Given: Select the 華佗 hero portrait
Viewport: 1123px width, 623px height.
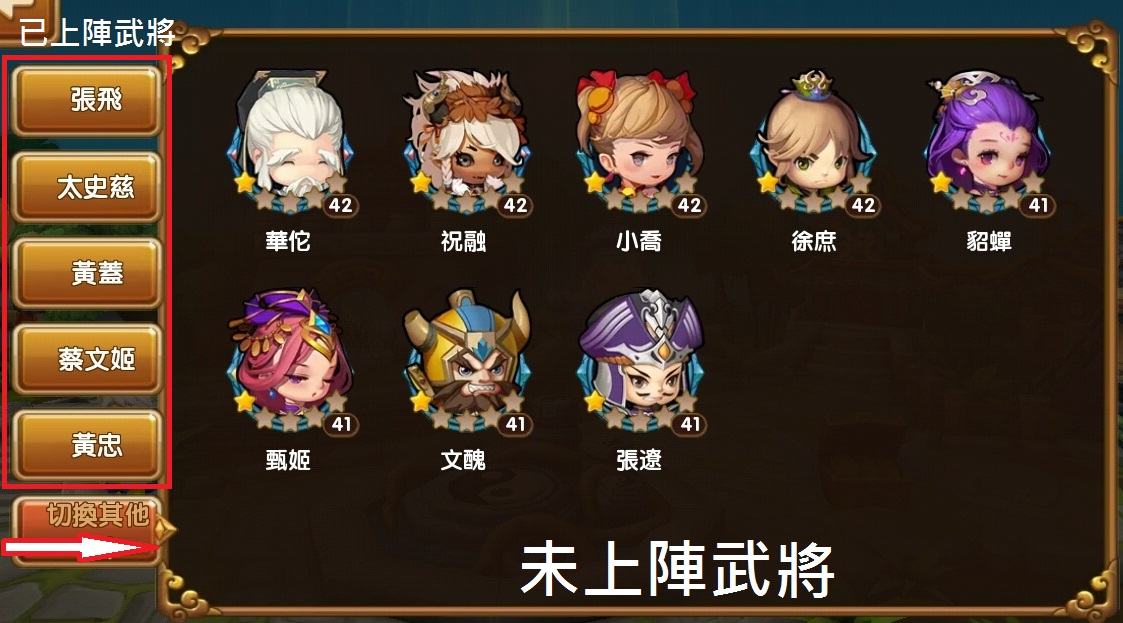Looking at the screenshot, I should 289,142.
